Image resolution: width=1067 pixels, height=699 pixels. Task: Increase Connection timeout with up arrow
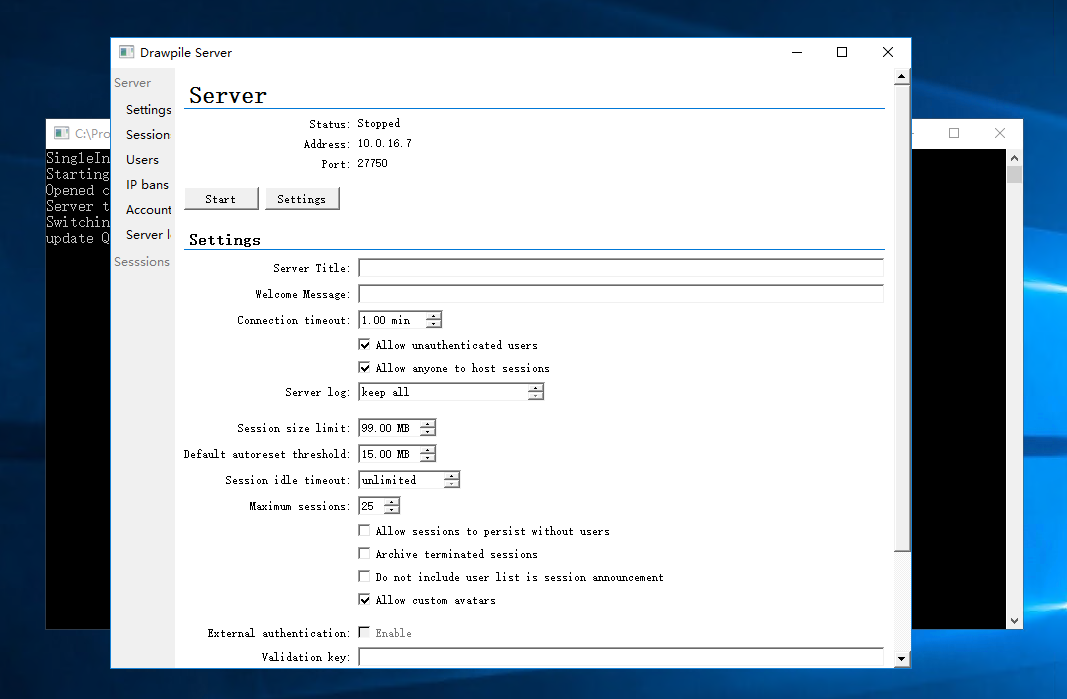(433, 316)
